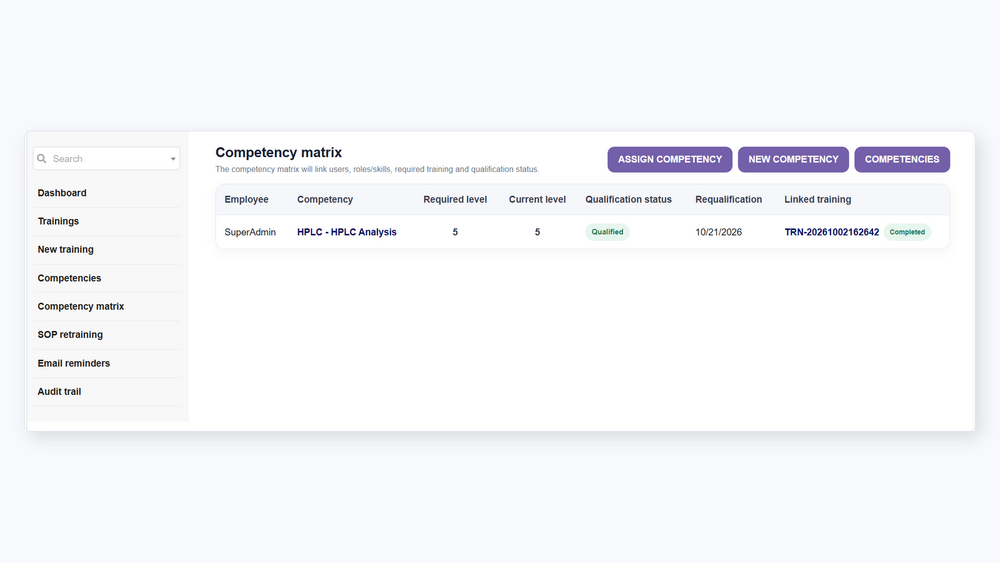The image size is (1000, 563).
Task: Click the Employee column header
Action: coord(246,200)
